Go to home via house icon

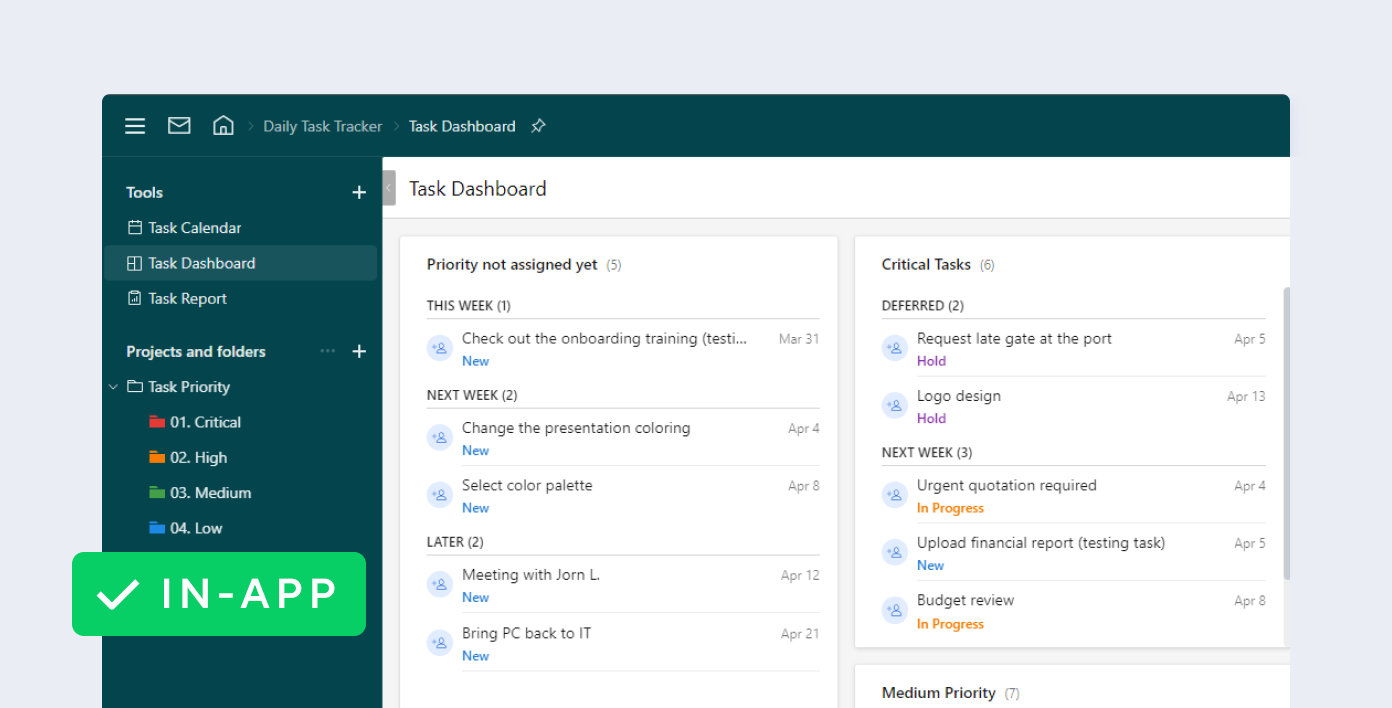point(223,126)
